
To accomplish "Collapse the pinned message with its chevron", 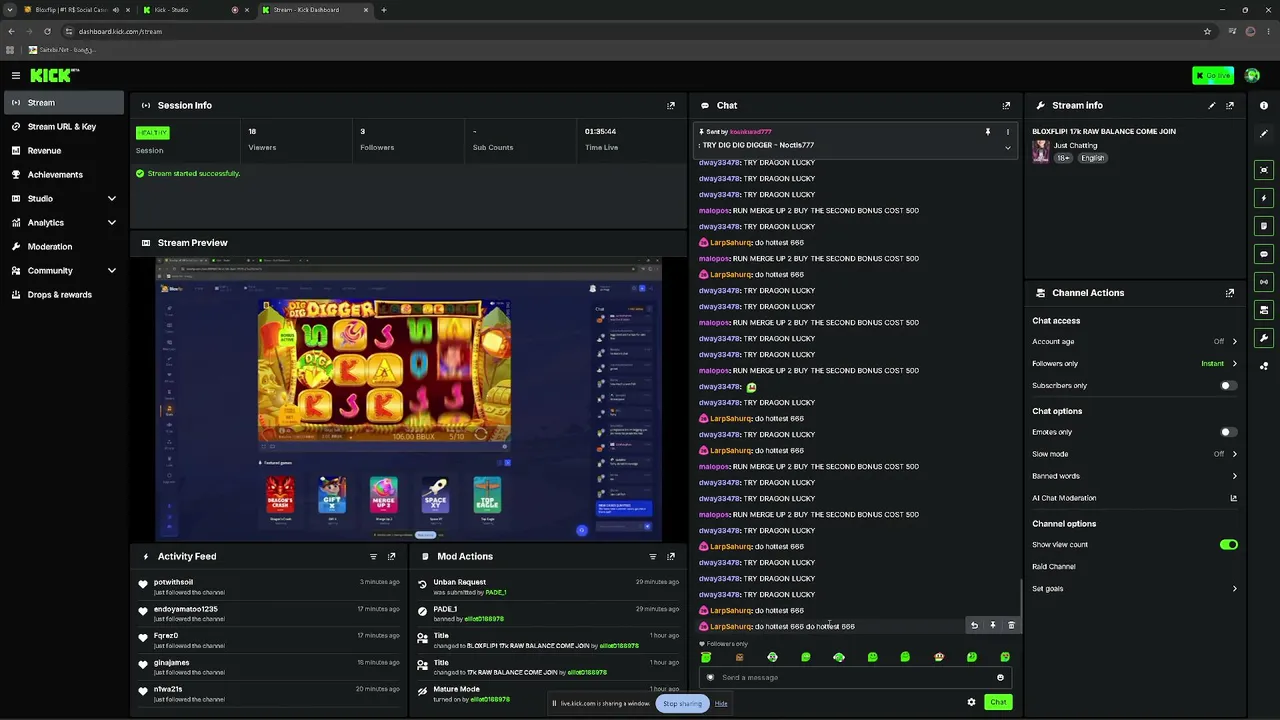I will (1007, 147).
